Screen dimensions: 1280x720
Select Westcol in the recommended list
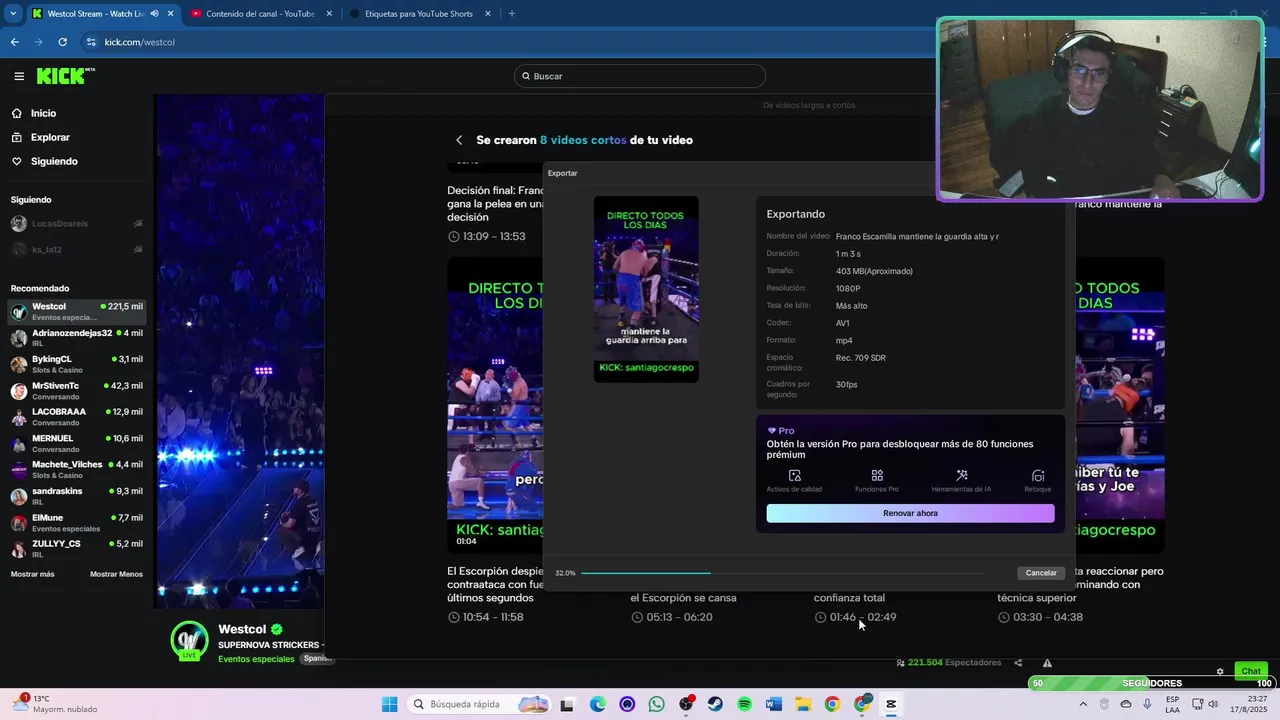[x=76, y=312]
